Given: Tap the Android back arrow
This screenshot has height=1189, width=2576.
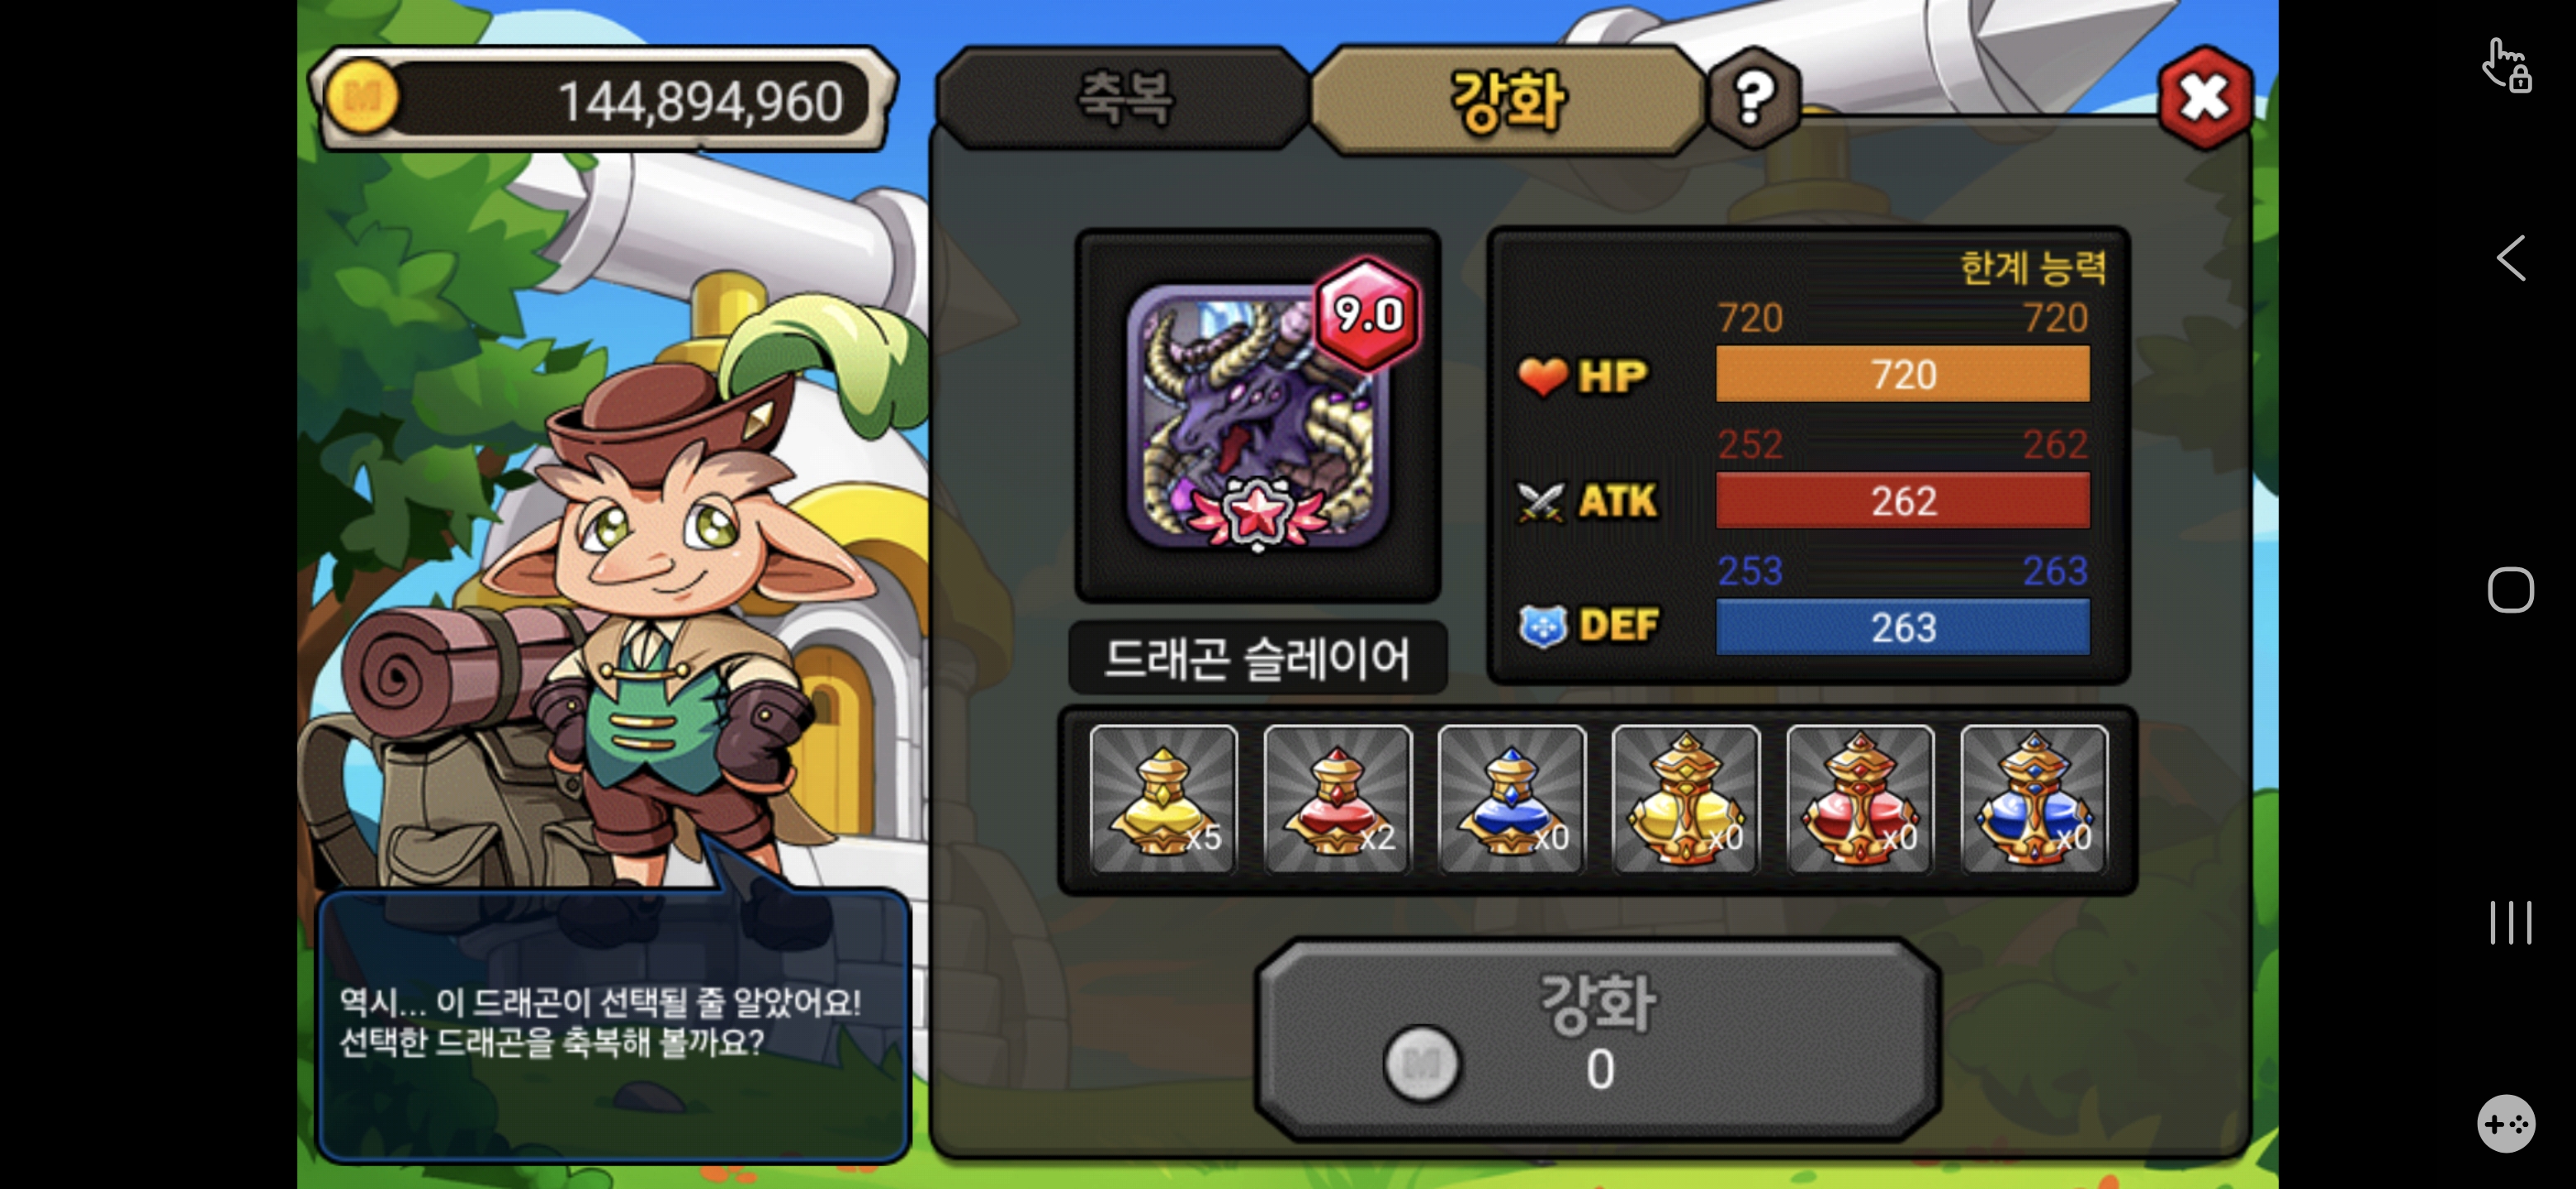Looking at the screenshot, I should [x=2510, y=259].
